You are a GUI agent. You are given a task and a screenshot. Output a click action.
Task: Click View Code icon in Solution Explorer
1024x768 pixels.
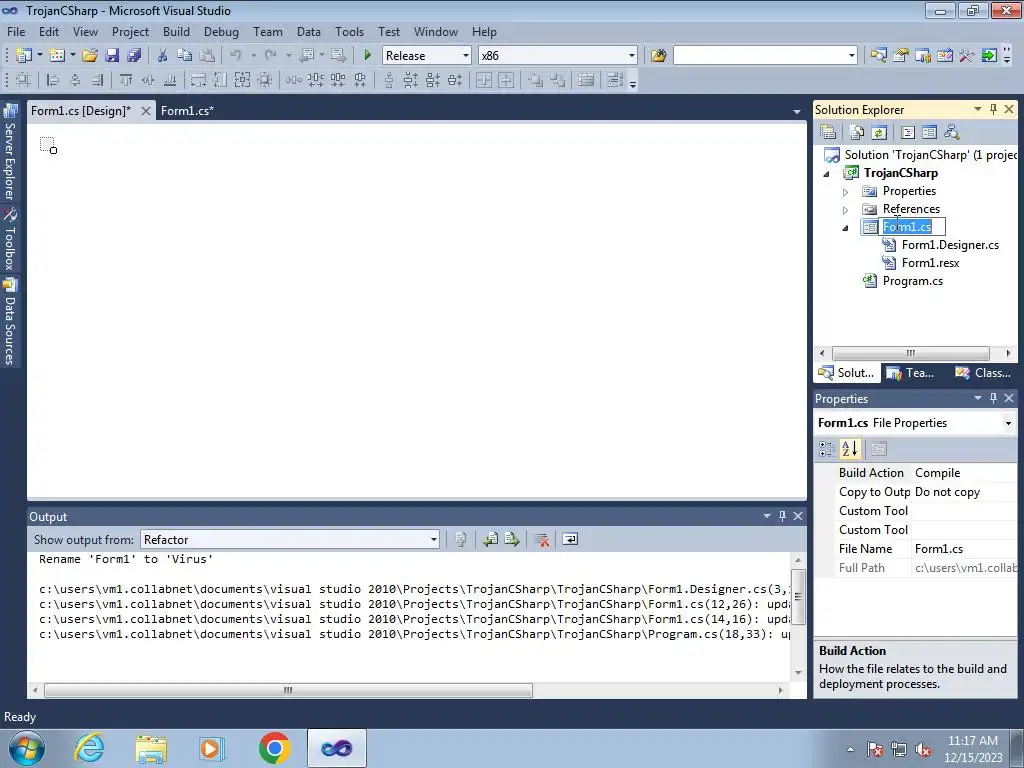[x=908, y=133]
